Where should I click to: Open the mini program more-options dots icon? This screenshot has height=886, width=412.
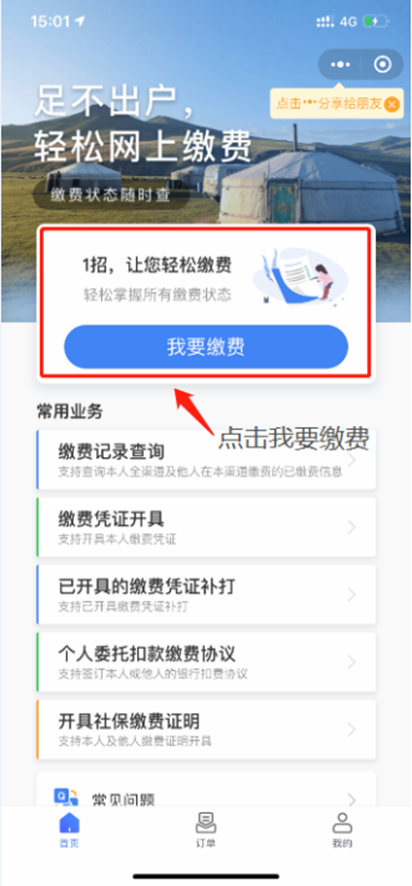[340, 65]
